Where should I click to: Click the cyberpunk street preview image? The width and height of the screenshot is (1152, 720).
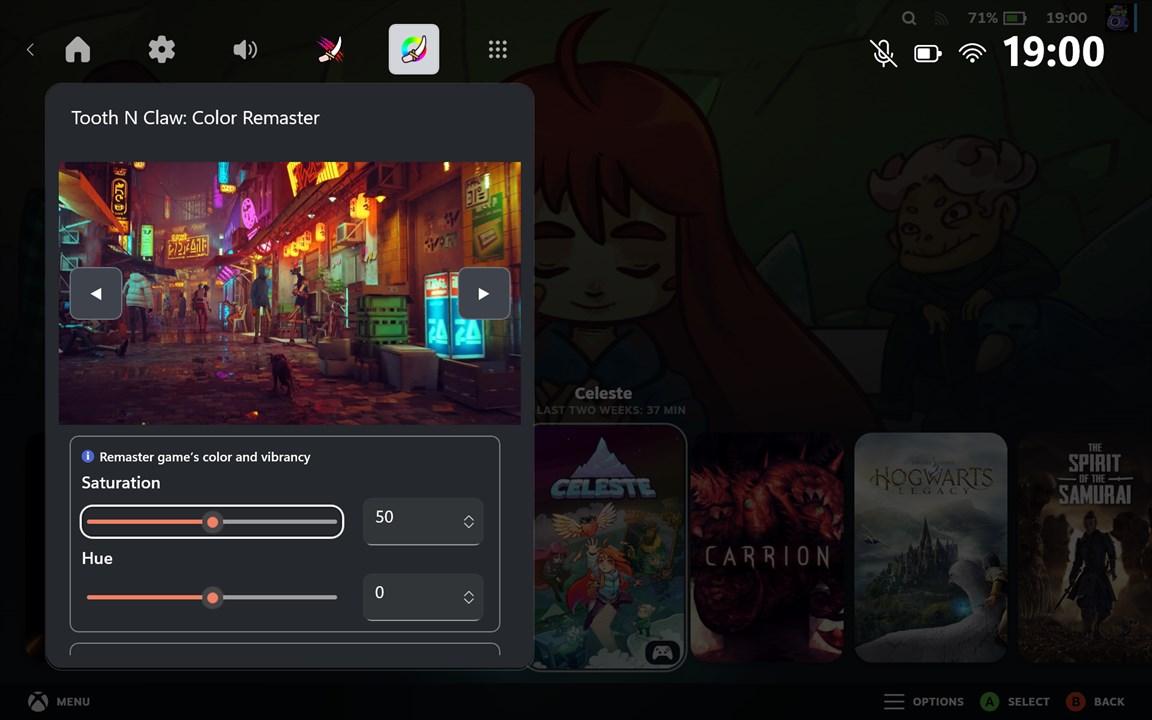pos(289,293)
